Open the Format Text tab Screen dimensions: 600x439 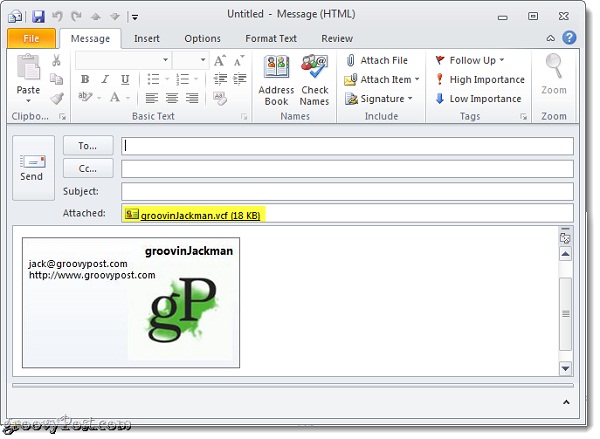pyautogui.click(x=271, y=39)
